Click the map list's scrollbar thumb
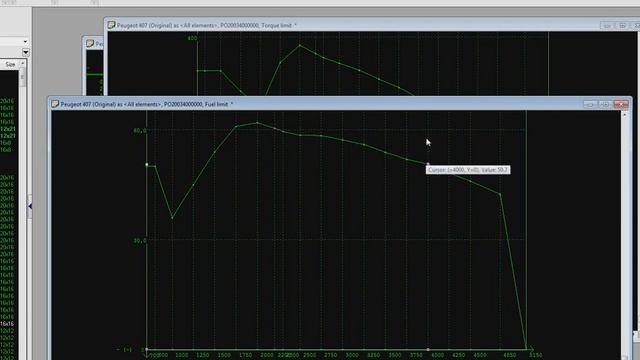The height and width of the screenshot is (360, 640). click(22, 78)
